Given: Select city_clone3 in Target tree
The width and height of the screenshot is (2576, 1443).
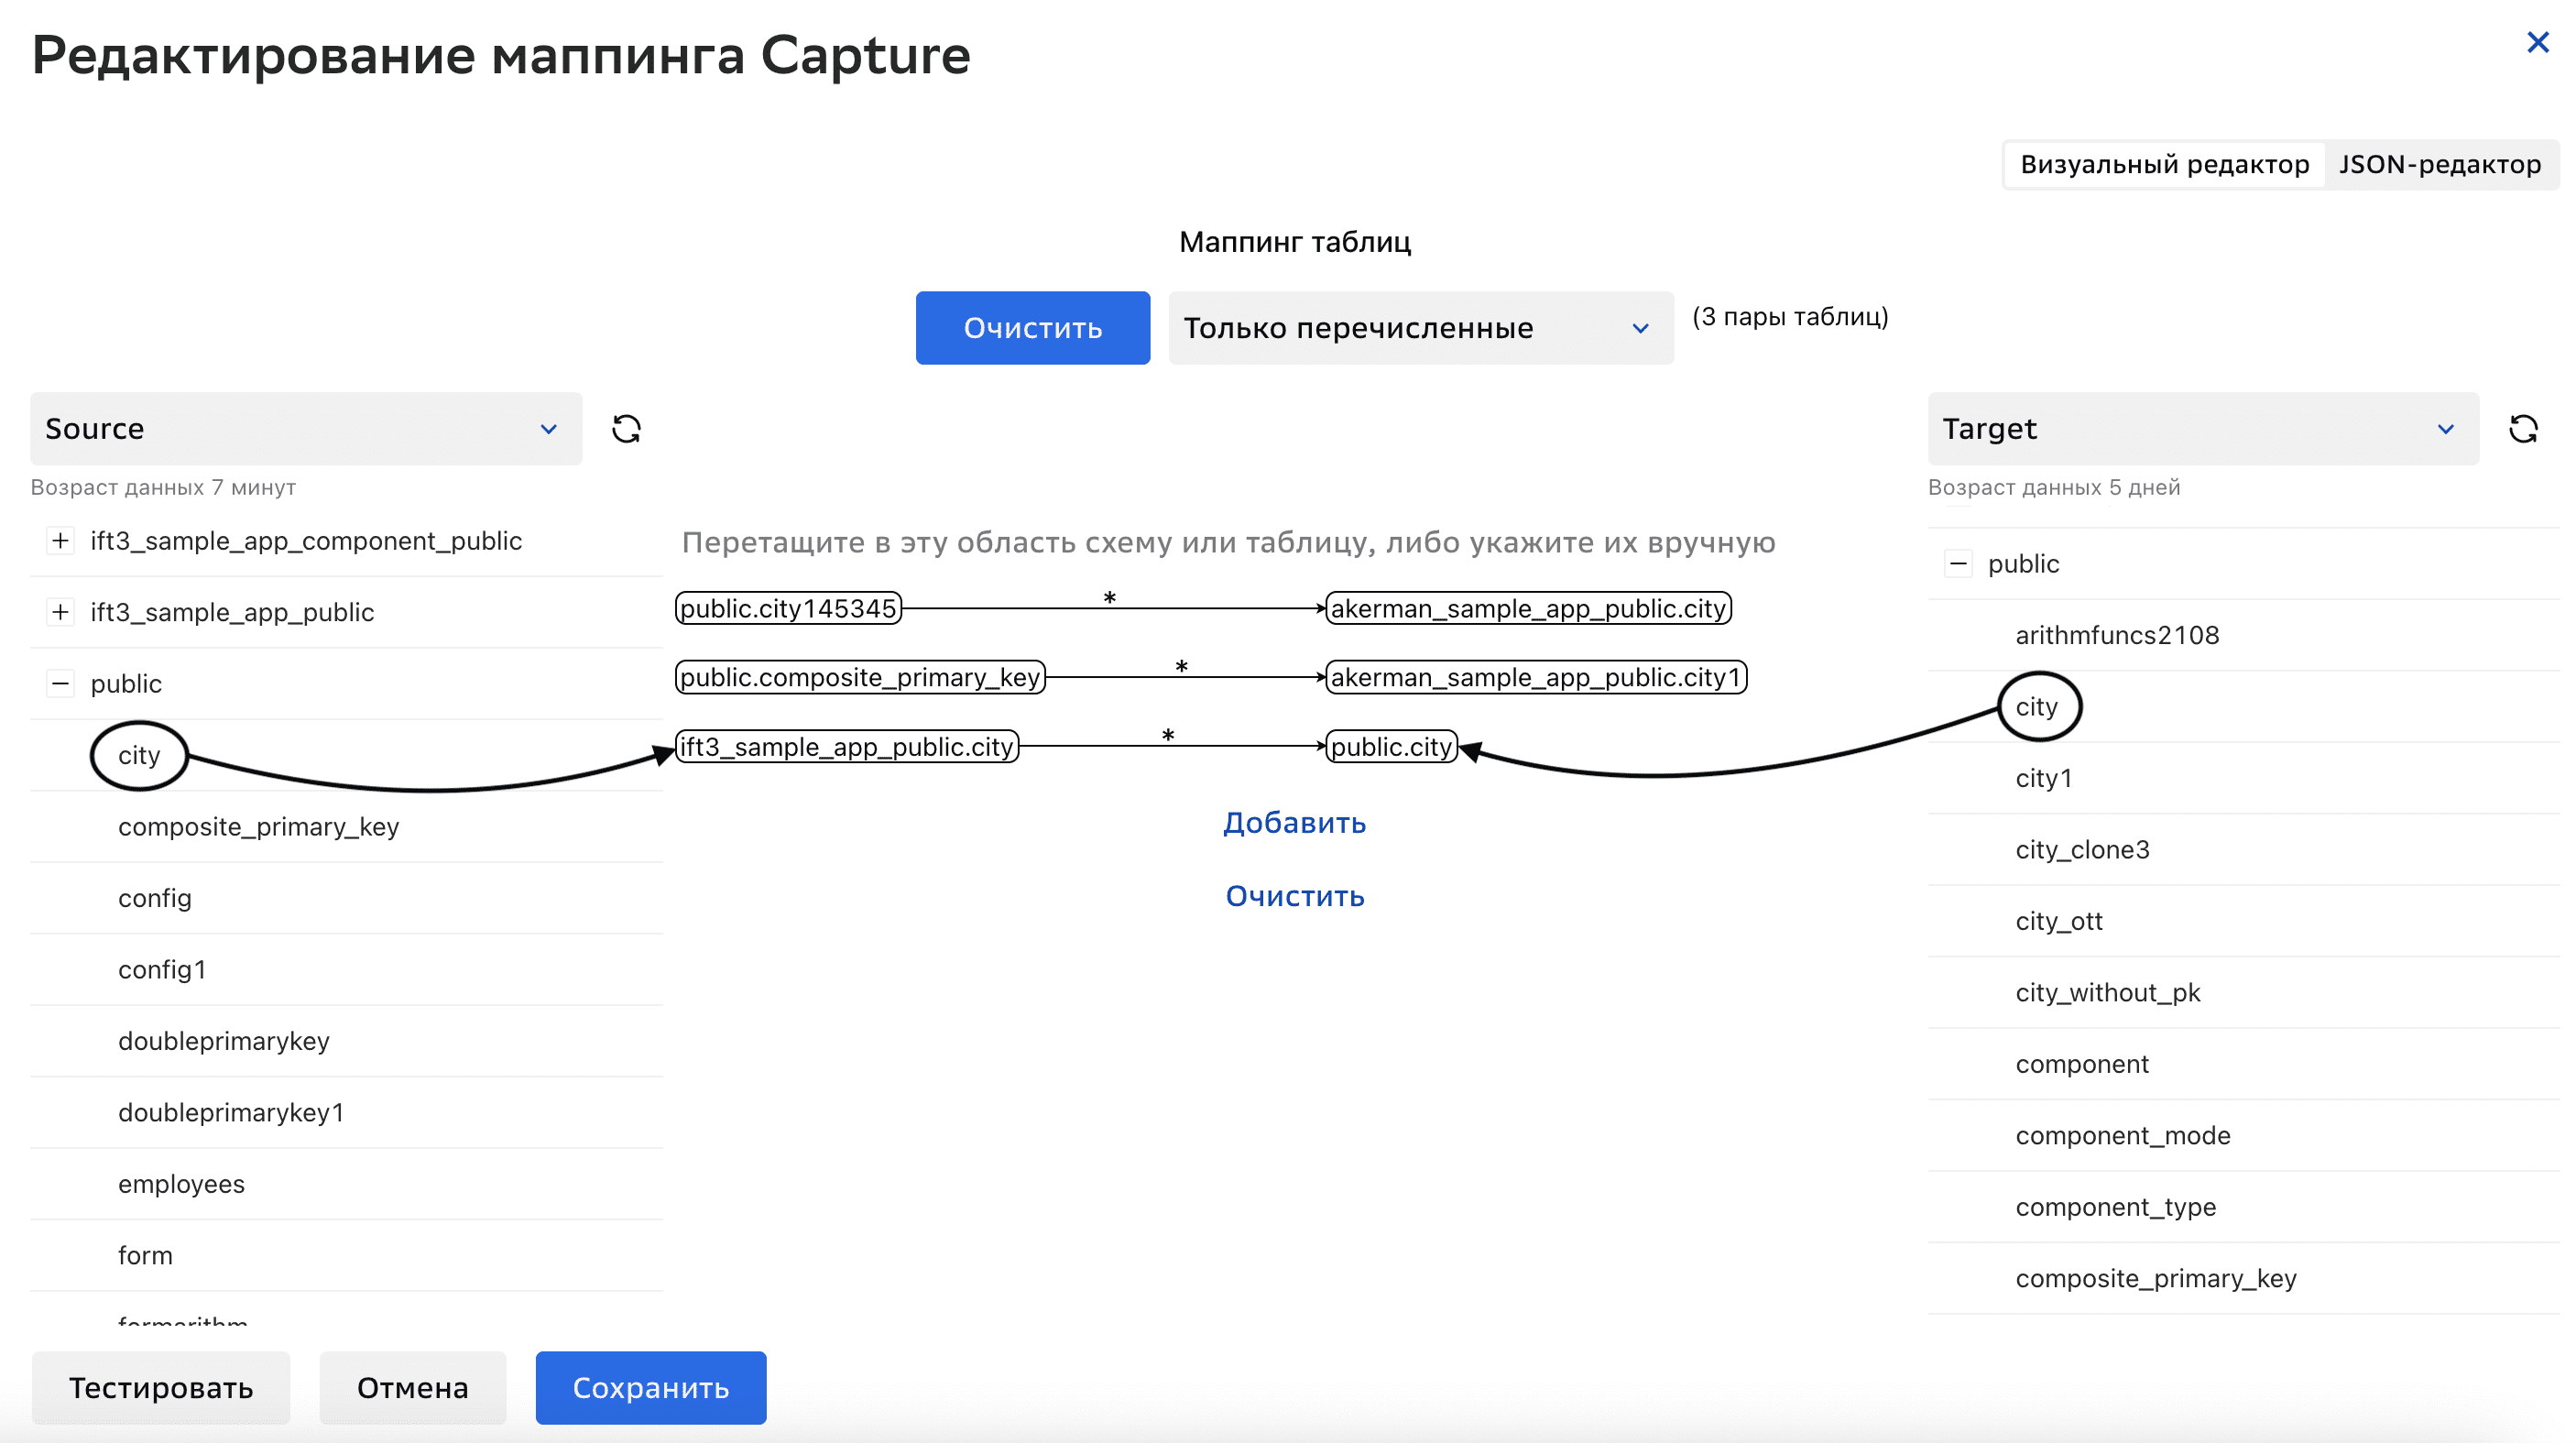Looking at the screenshot, I should [x=2082, y=850].
